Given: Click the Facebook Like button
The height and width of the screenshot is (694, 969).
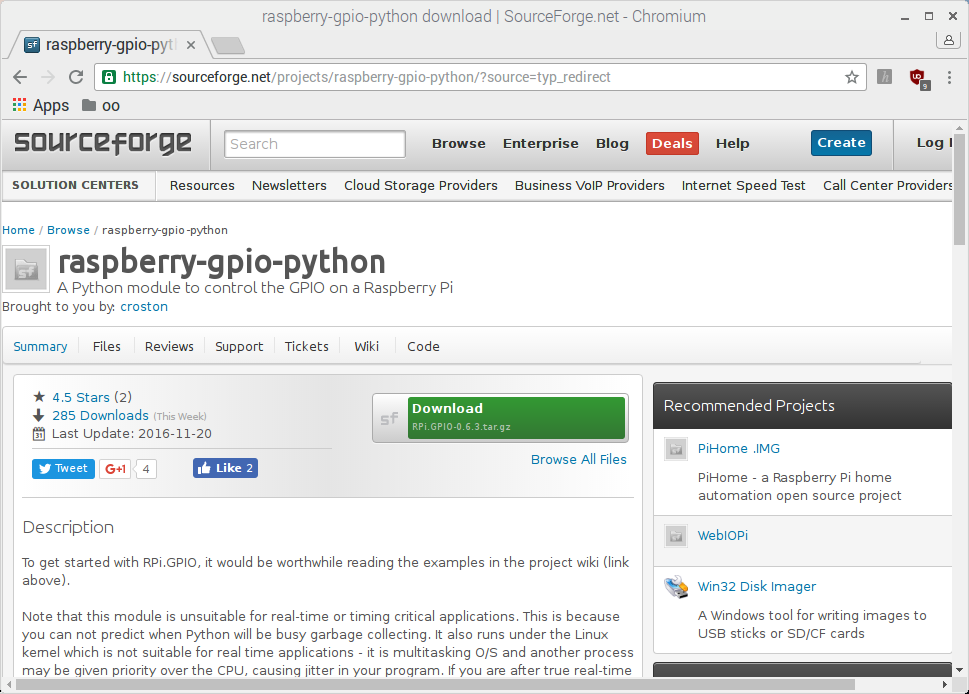Looking at the screenshot, I should (x=225, y=468).
